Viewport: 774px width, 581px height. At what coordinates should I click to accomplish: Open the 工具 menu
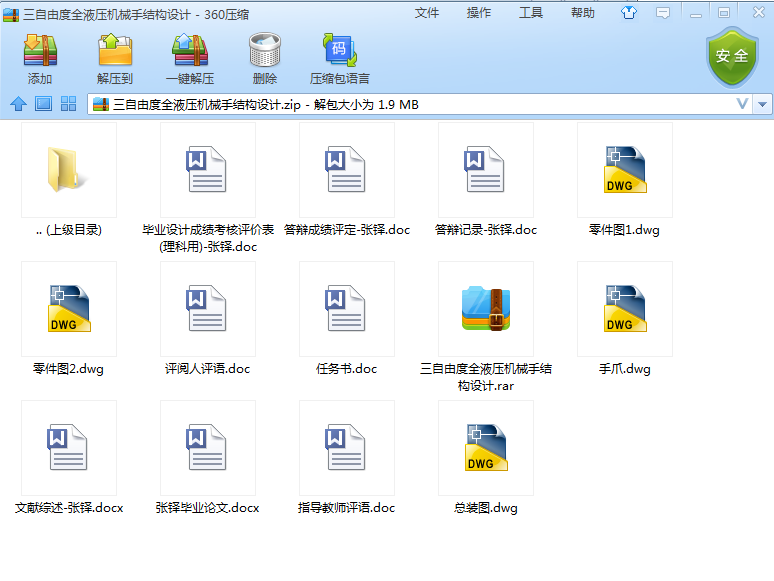pos(531,13)
